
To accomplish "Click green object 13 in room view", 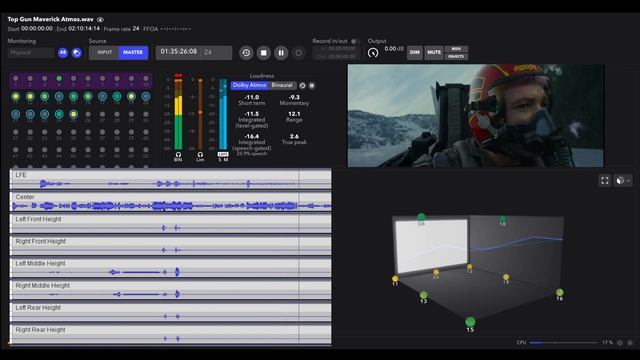I will pyautogui.click(x=424, y=295).
